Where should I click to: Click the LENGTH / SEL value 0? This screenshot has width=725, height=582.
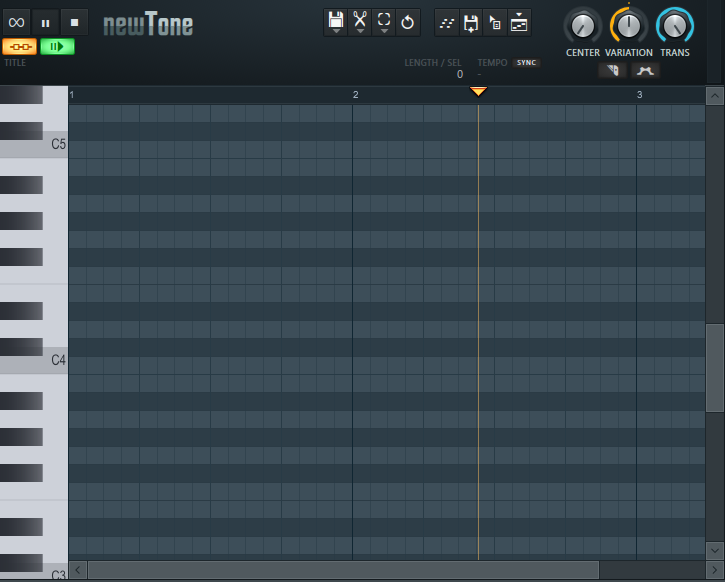(460, 74)
